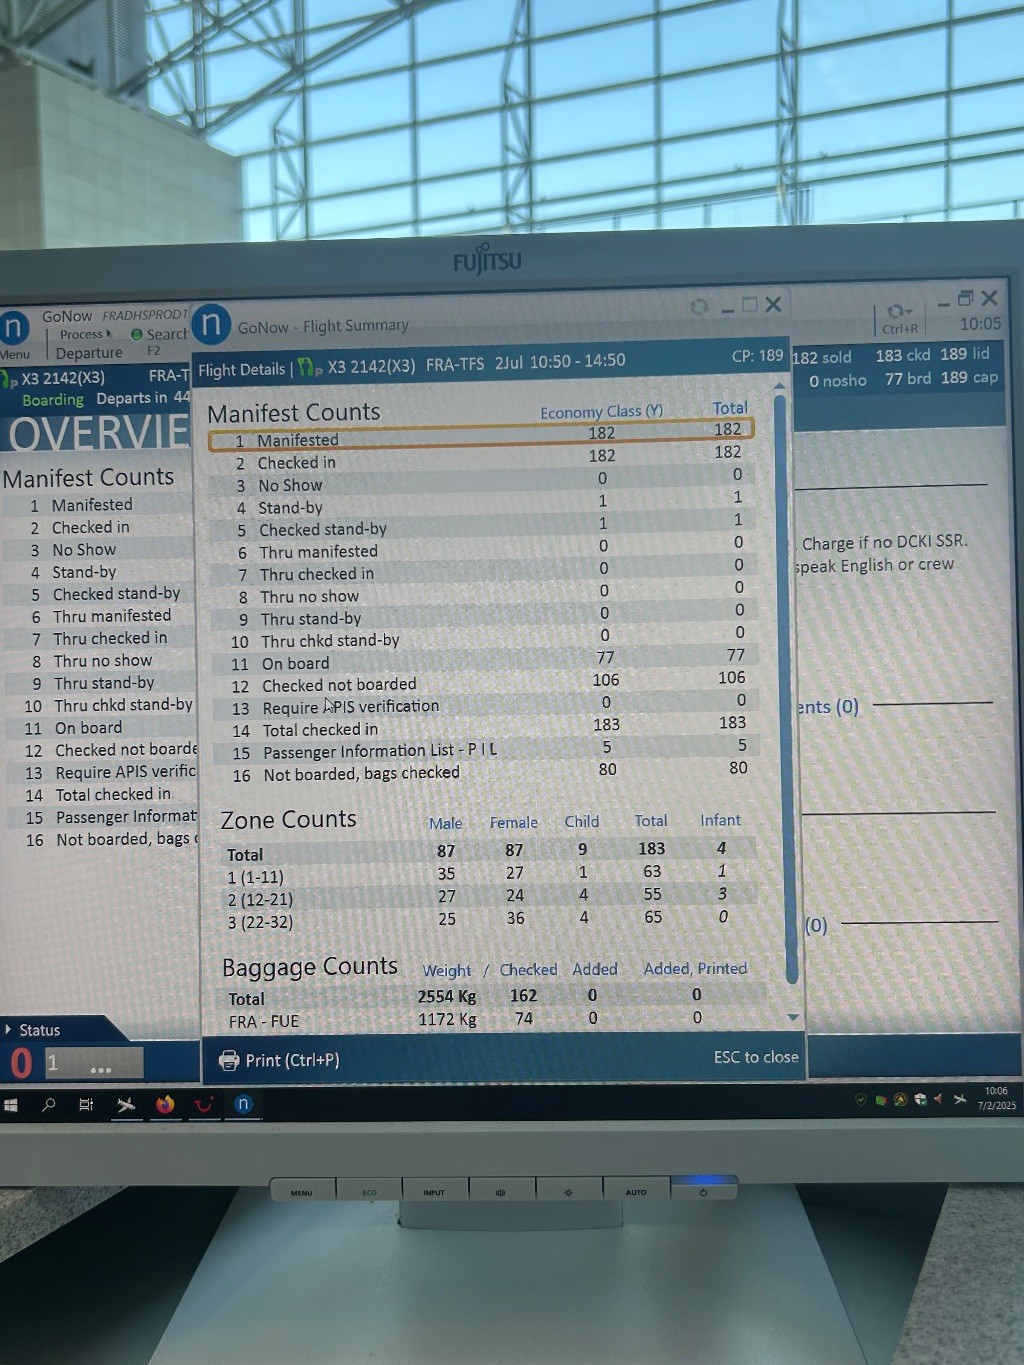Click the GoNow Menu logo button
This screenshot has height=1365, width=1024.
tap(14, 329)
